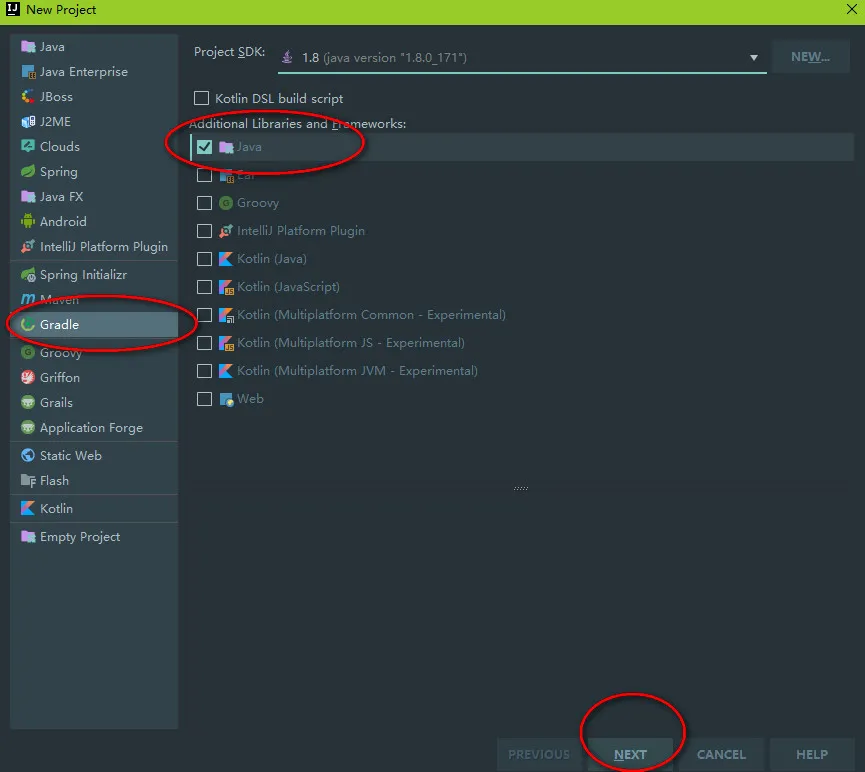Select 'Kotlin (Multiplatform JS - Experimental)' row text
The image size is (865, 772).
(x=351, y=343)
